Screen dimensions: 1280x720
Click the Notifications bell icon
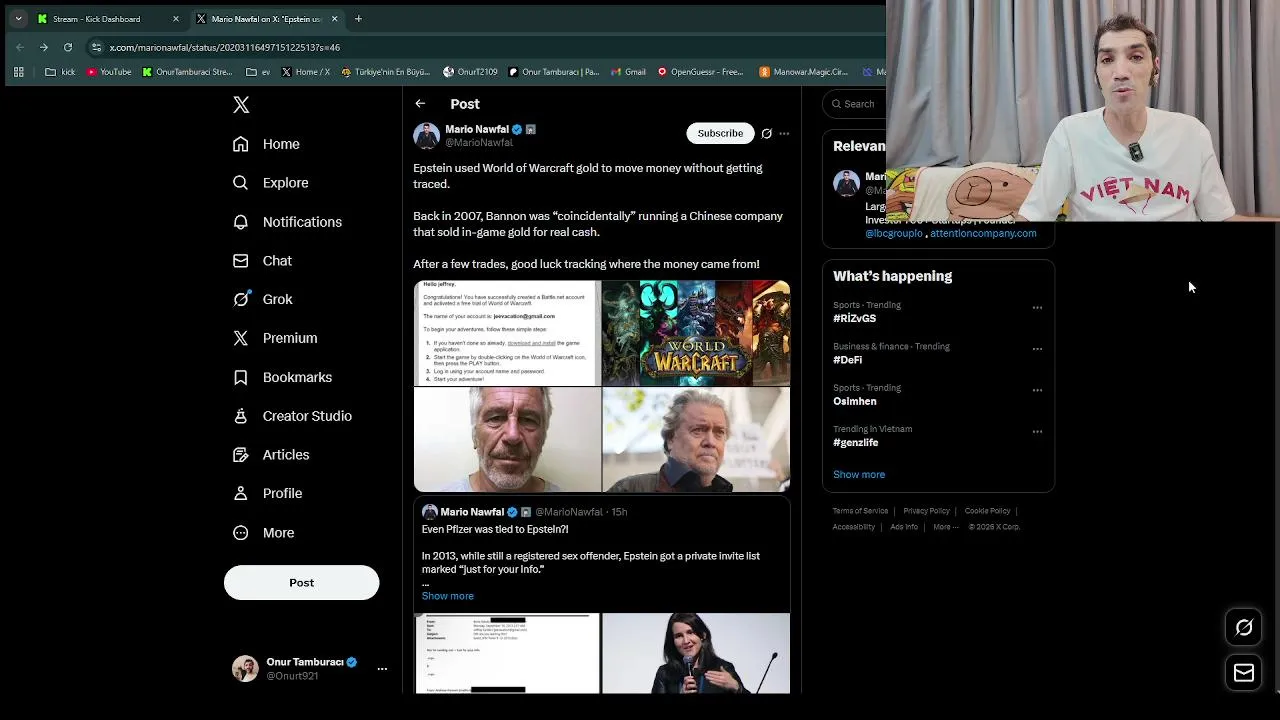point(240,222)
